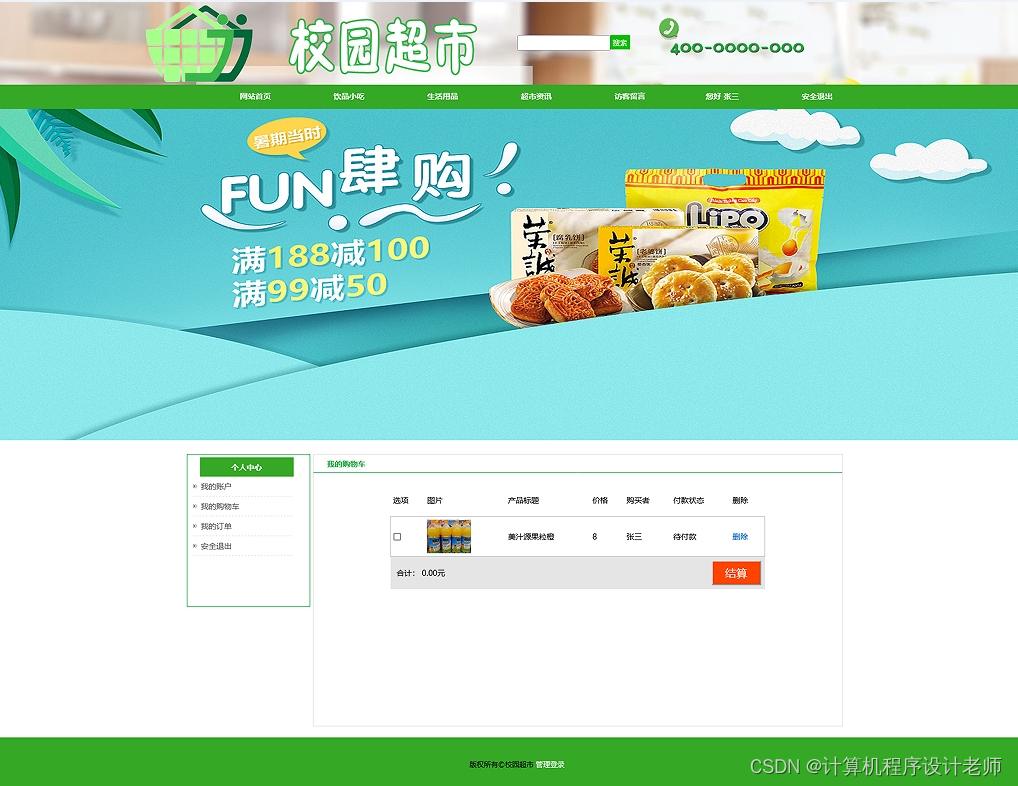Click the 选项 column header
Image resolution: width=1018 pixels, height=786 pixels.
[x=401, y=500]
